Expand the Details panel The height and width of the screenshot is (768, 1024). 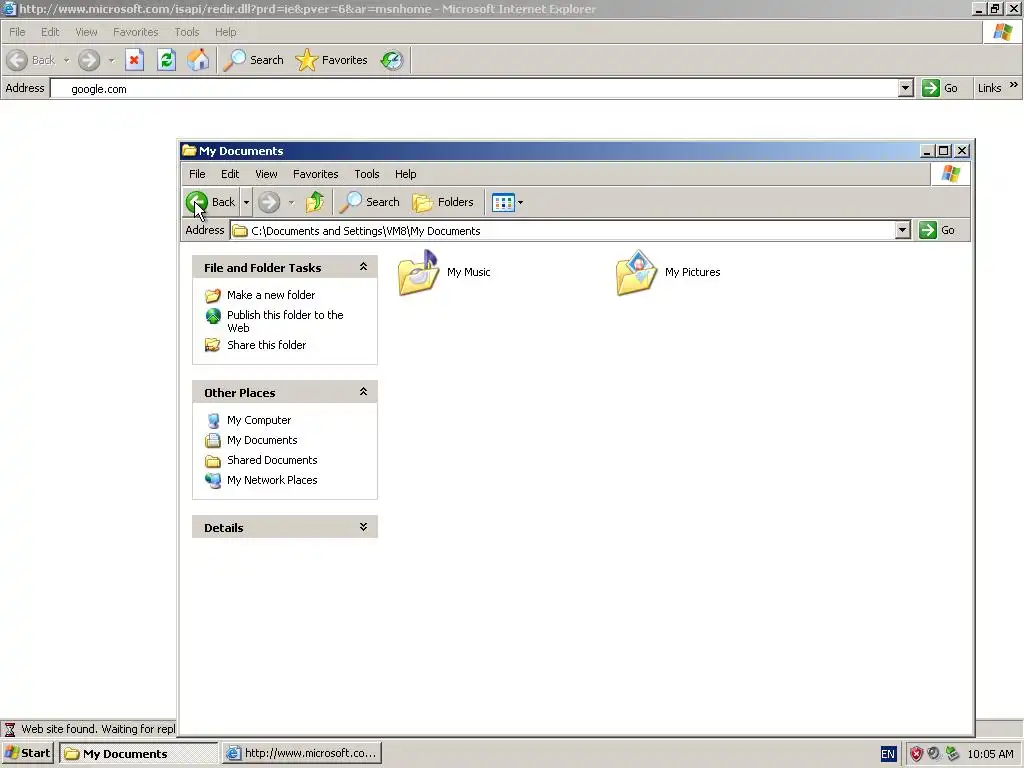[363, 527]
